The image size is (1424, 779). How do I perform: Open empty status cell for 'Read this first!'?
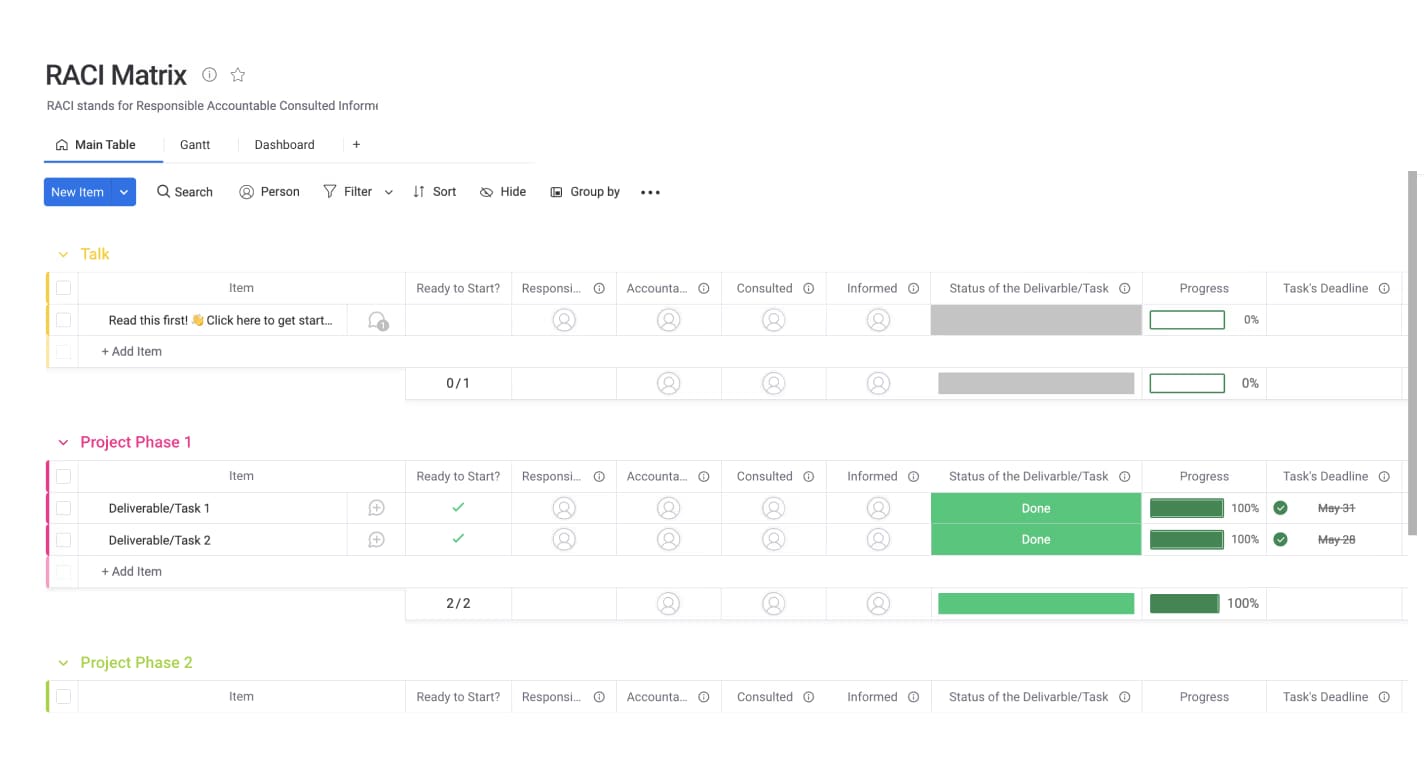click(1036, 320)
